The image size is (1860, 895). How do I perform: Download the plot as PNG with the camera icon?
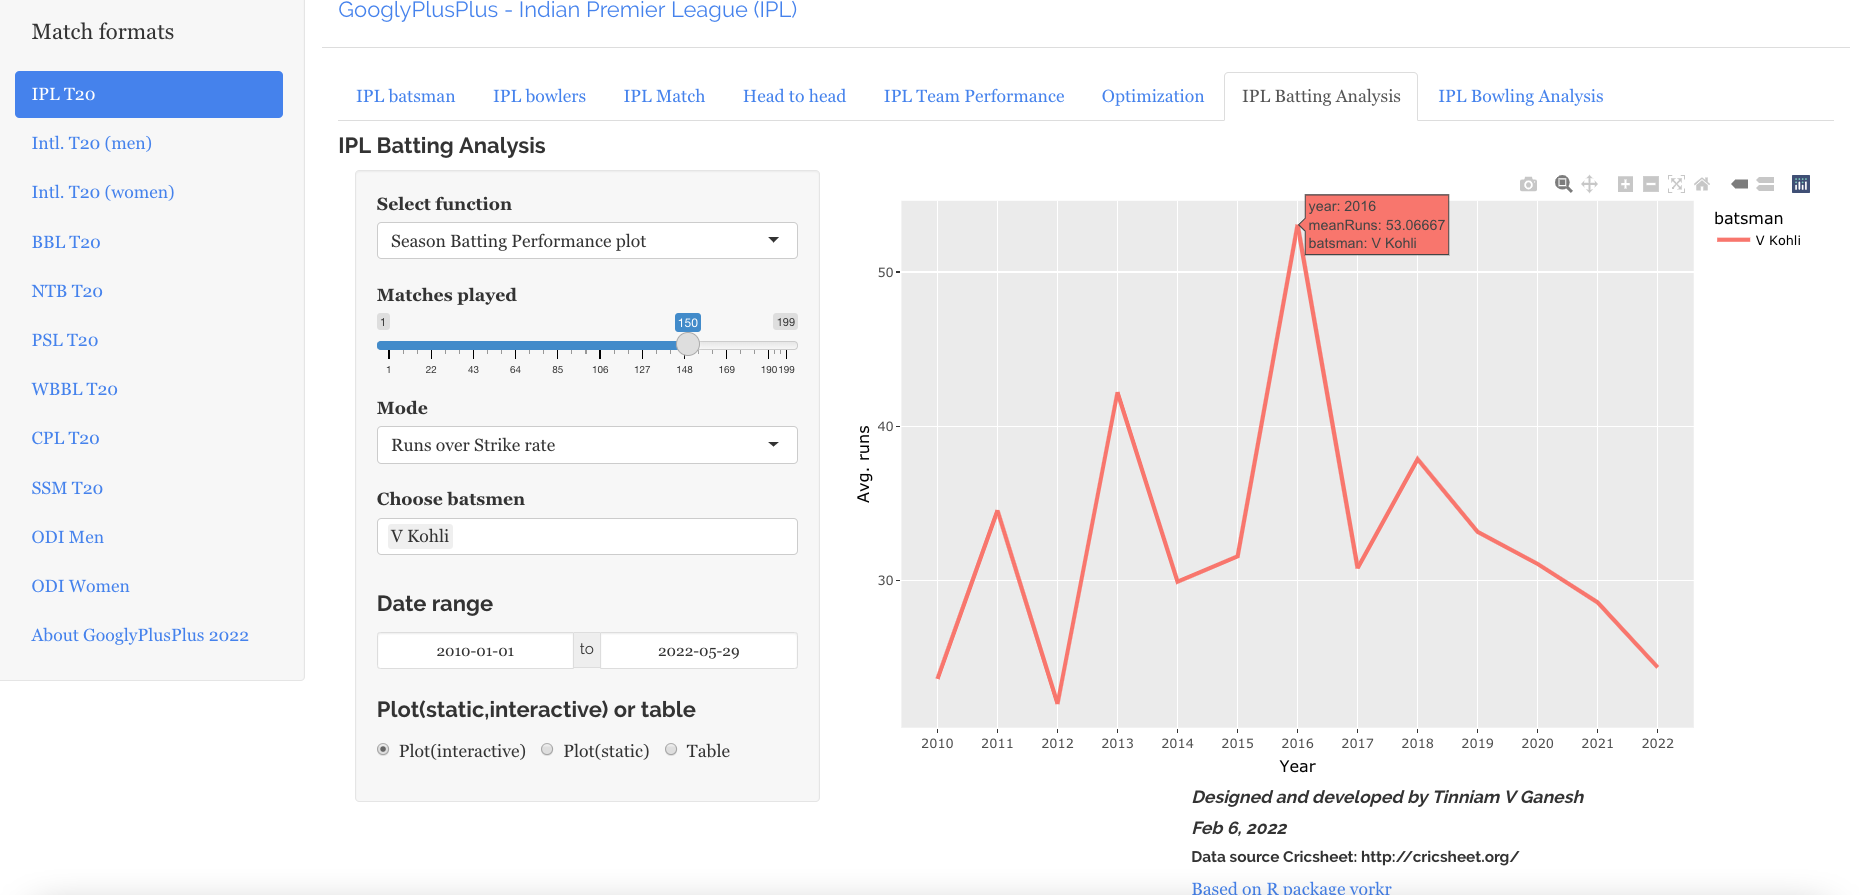1528,184
